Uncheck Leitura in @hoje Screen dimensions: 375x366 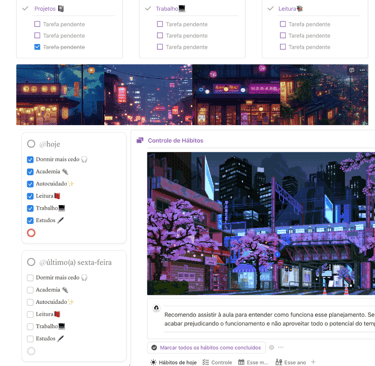[x=30, y=196]
